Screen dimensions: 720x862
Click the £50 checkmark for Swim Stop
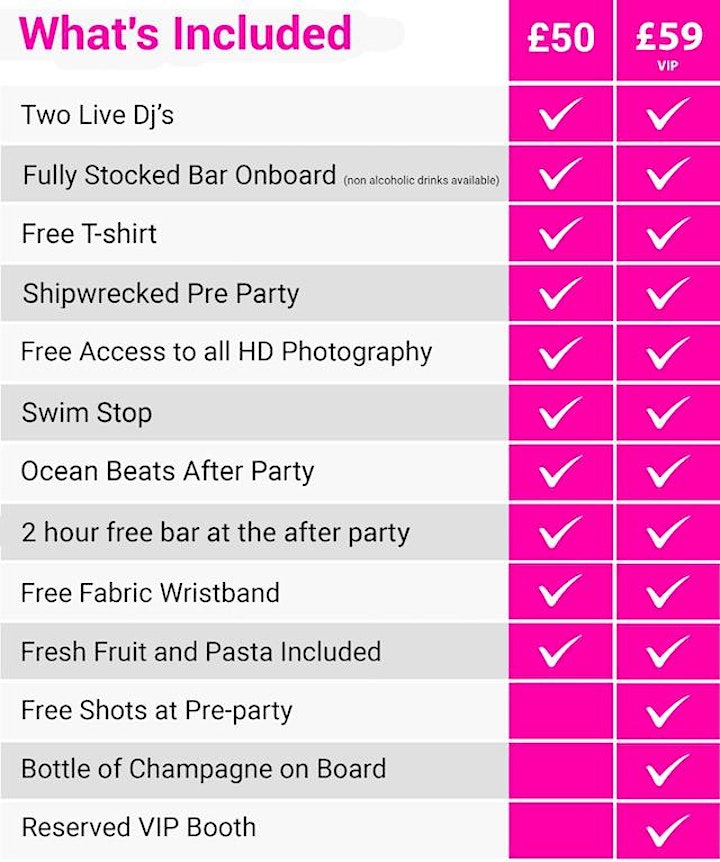pyautogui.click(x=560, y=412)
